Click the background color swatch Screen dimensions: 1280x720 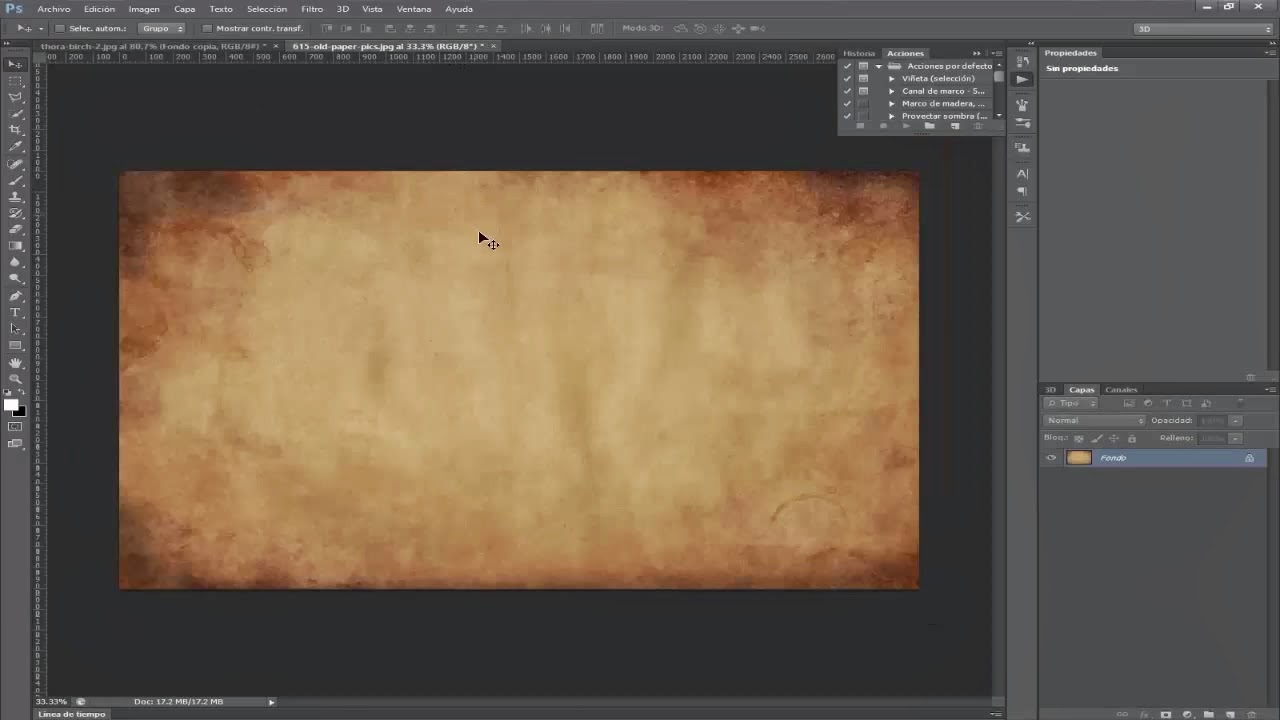[x=20, y=411]
